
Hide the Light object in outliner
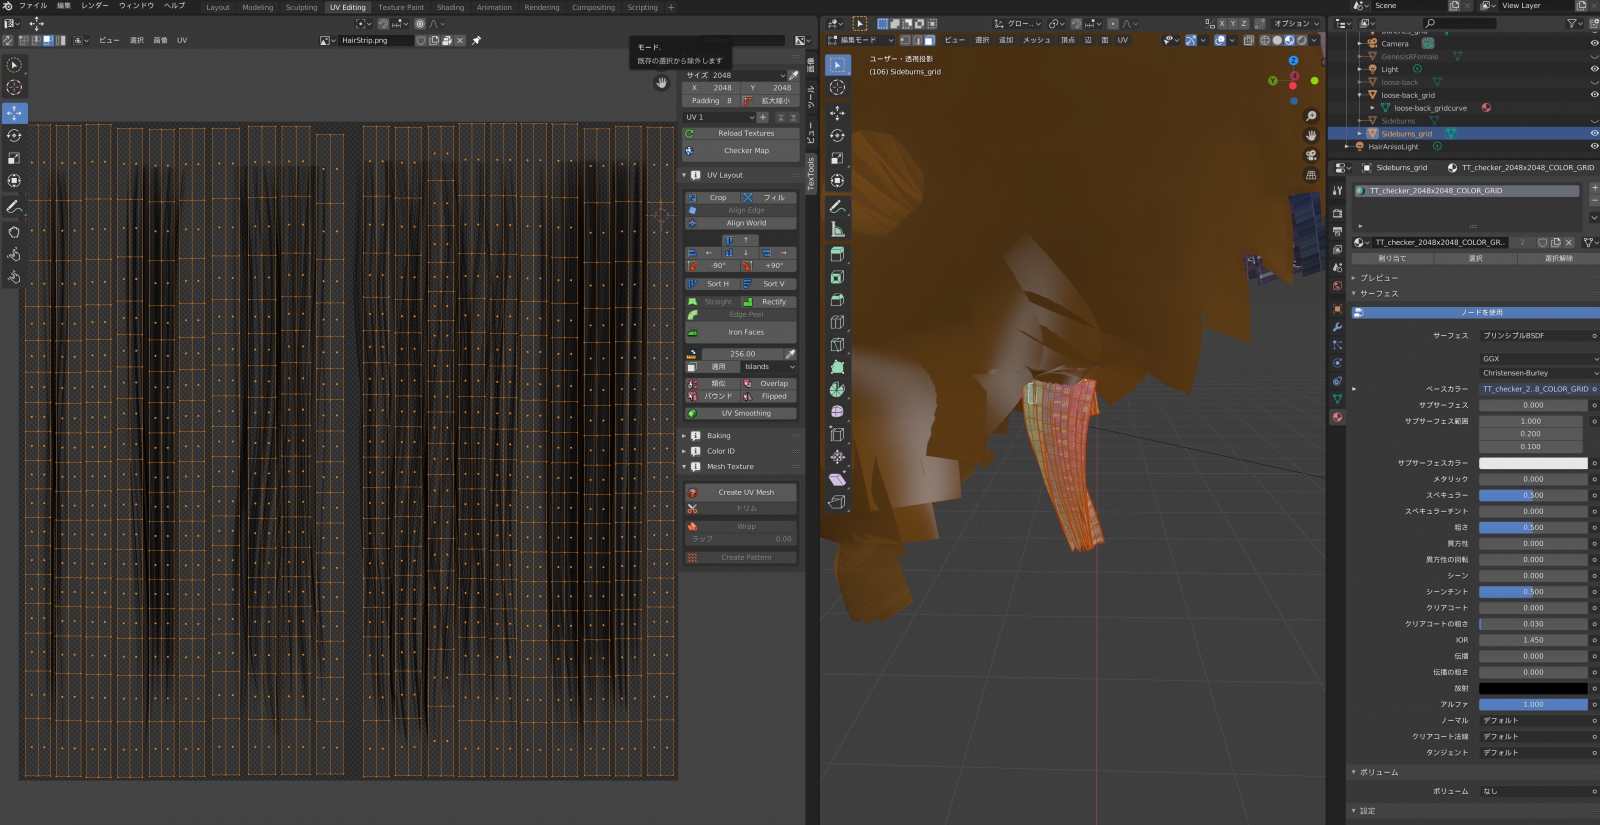[1593, 69]
